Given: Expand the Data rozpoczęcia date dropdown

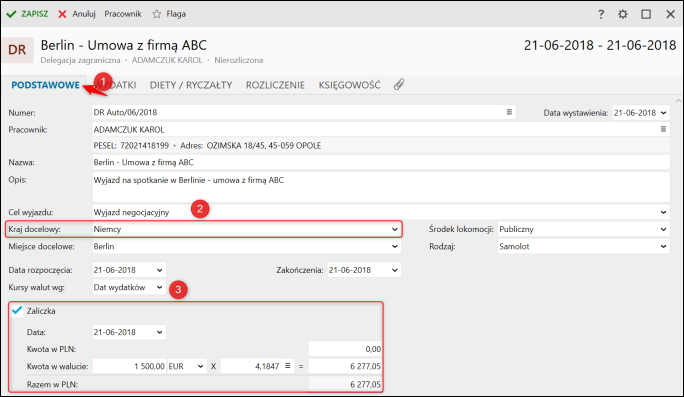Looking at the screenshot, I should pyautogui.click(x=160, y=270).
